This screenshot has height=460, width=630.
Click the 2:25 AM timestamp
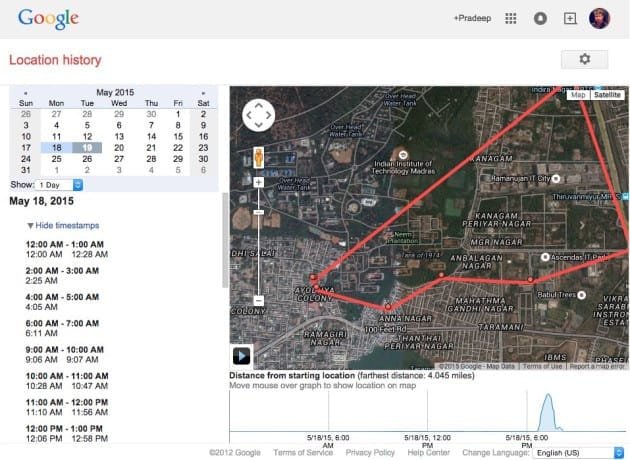41,280
